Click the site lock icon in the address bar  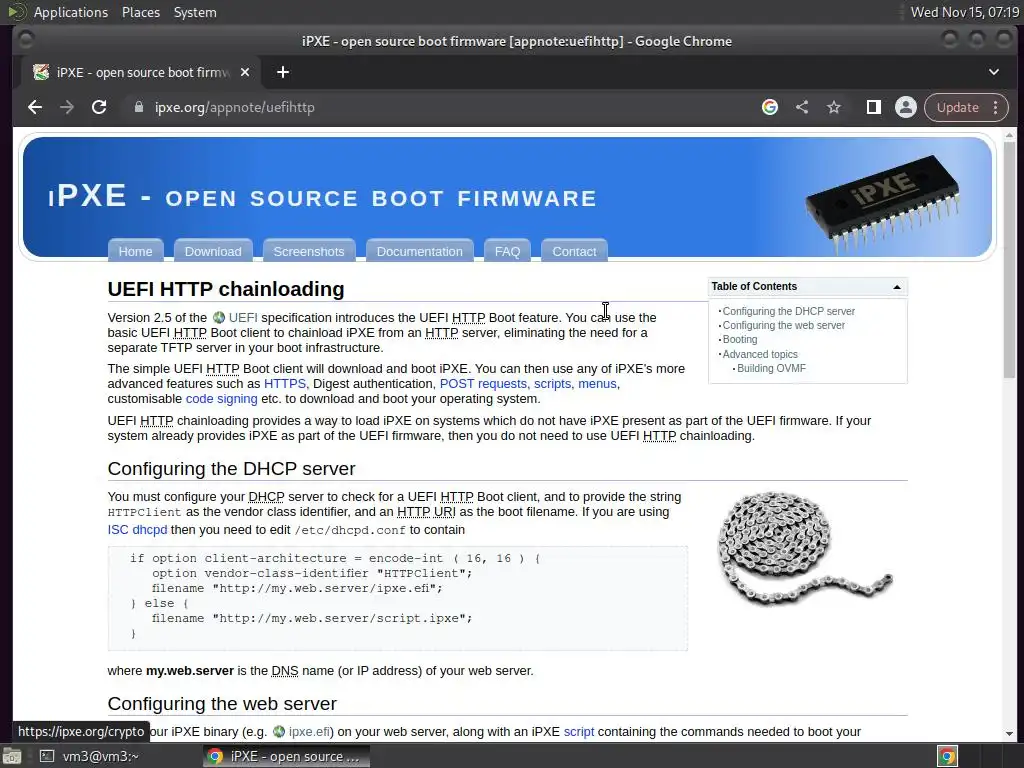[x=138, y=107]
